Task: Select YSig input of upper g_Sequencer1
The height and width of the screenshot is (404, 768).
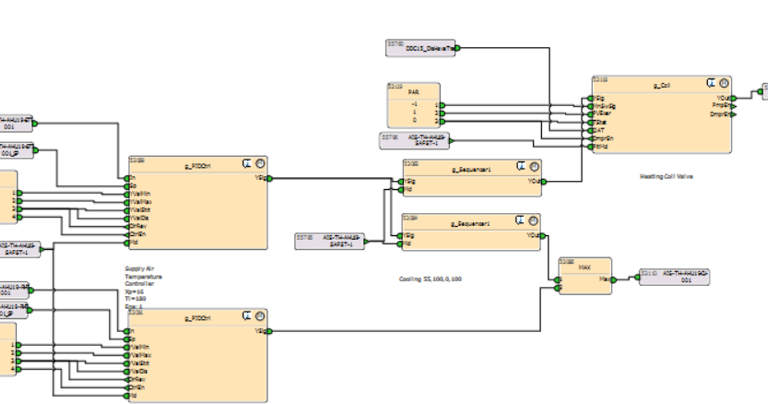Action: pyautogui.click(x=401, y=182)
